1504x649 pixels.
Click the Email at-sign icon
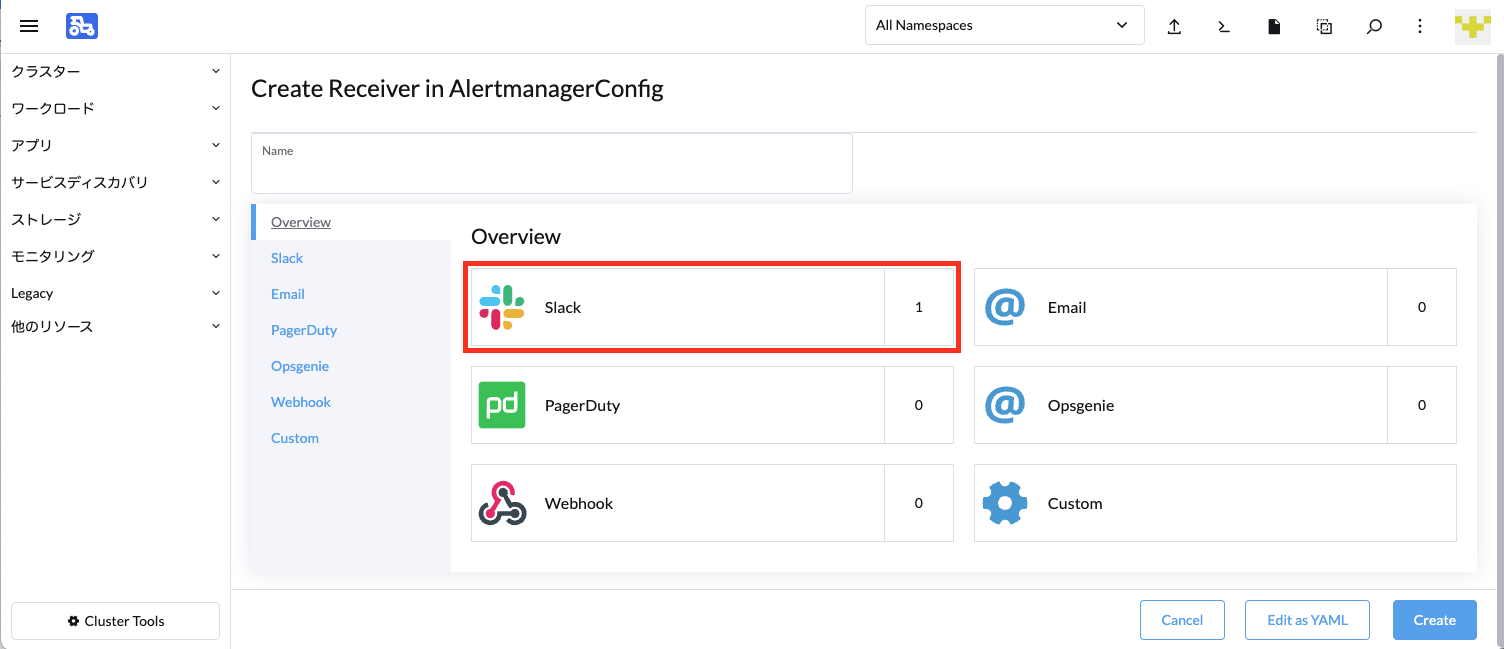point(1005,307)
